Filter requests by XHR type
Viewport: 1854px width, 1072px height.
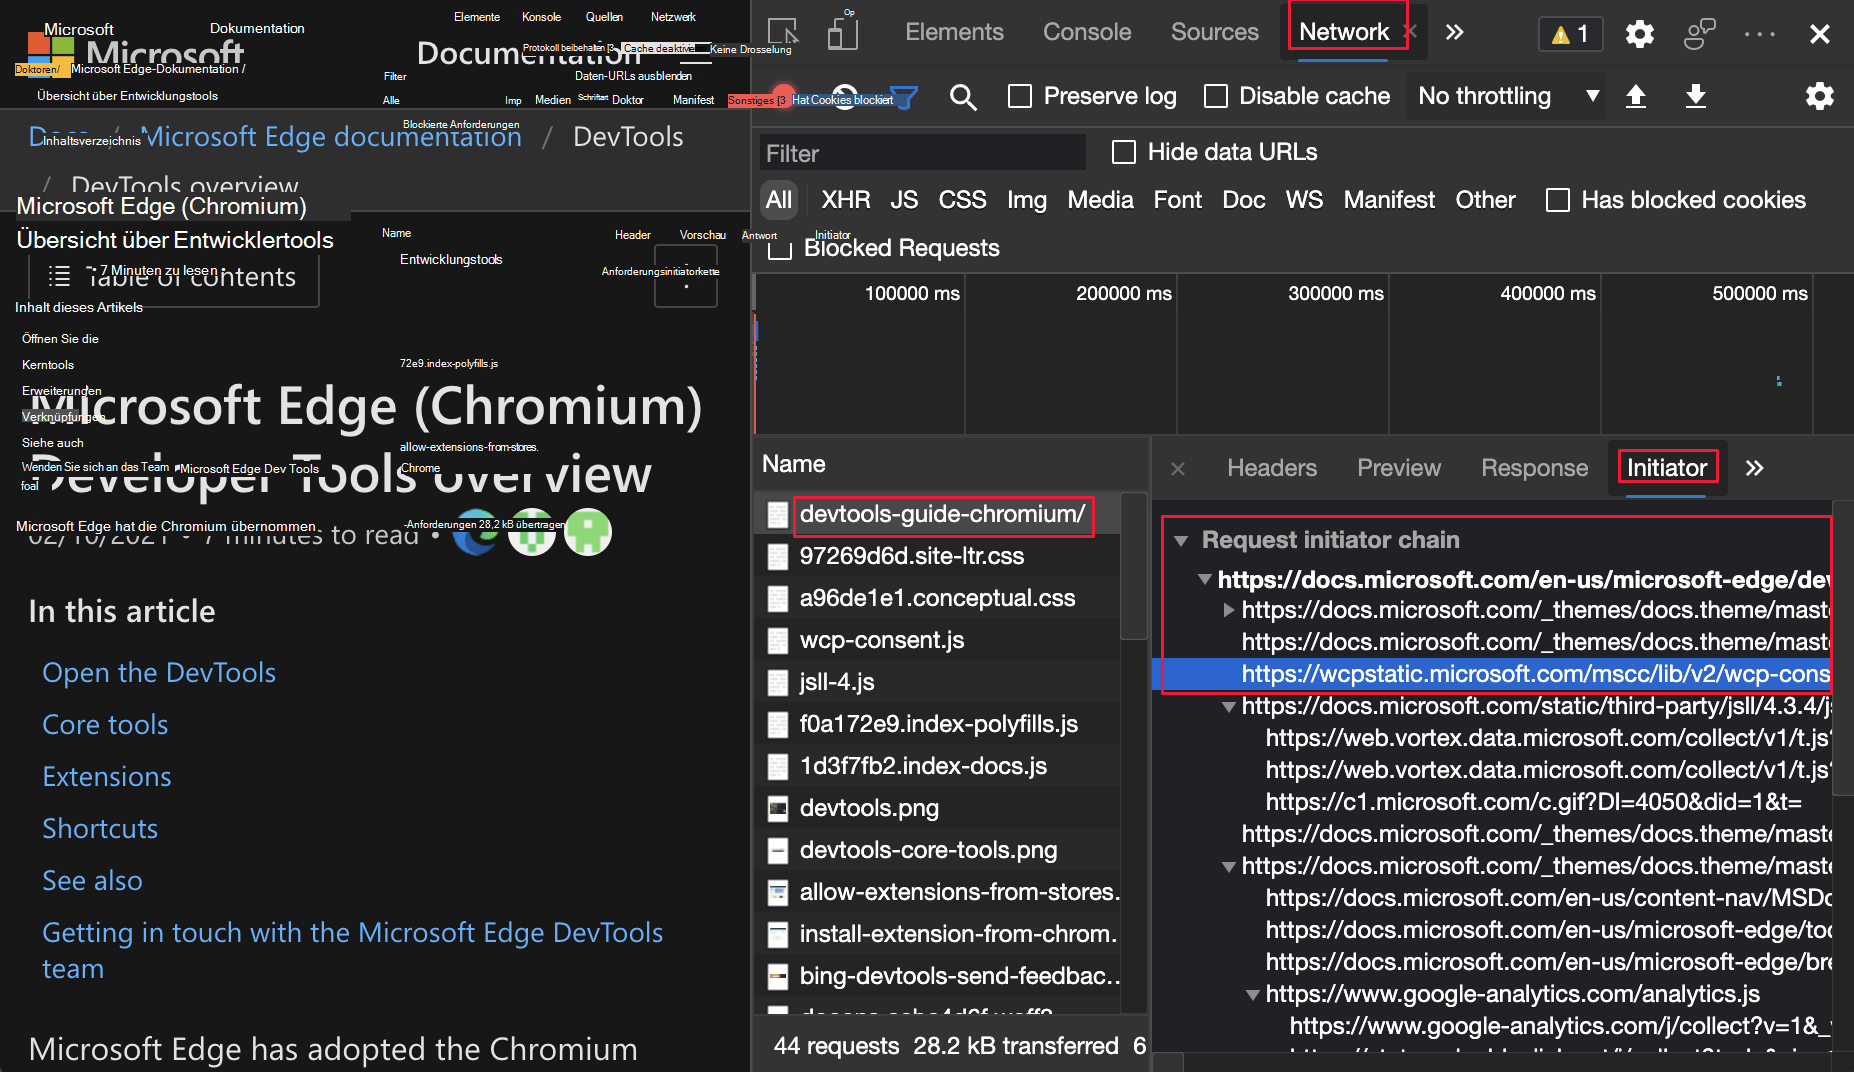(x=845, y=200)
